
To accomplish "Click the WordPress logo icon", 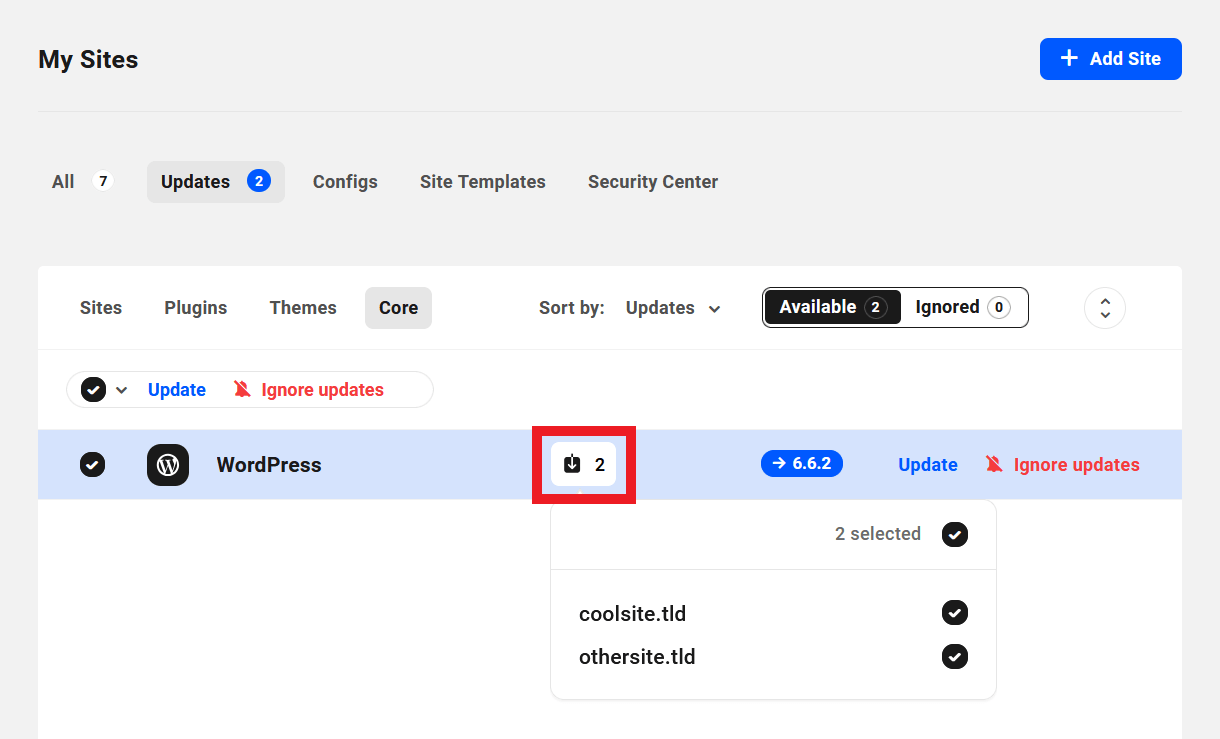I will pyautogui.click(x=168, y=465).
